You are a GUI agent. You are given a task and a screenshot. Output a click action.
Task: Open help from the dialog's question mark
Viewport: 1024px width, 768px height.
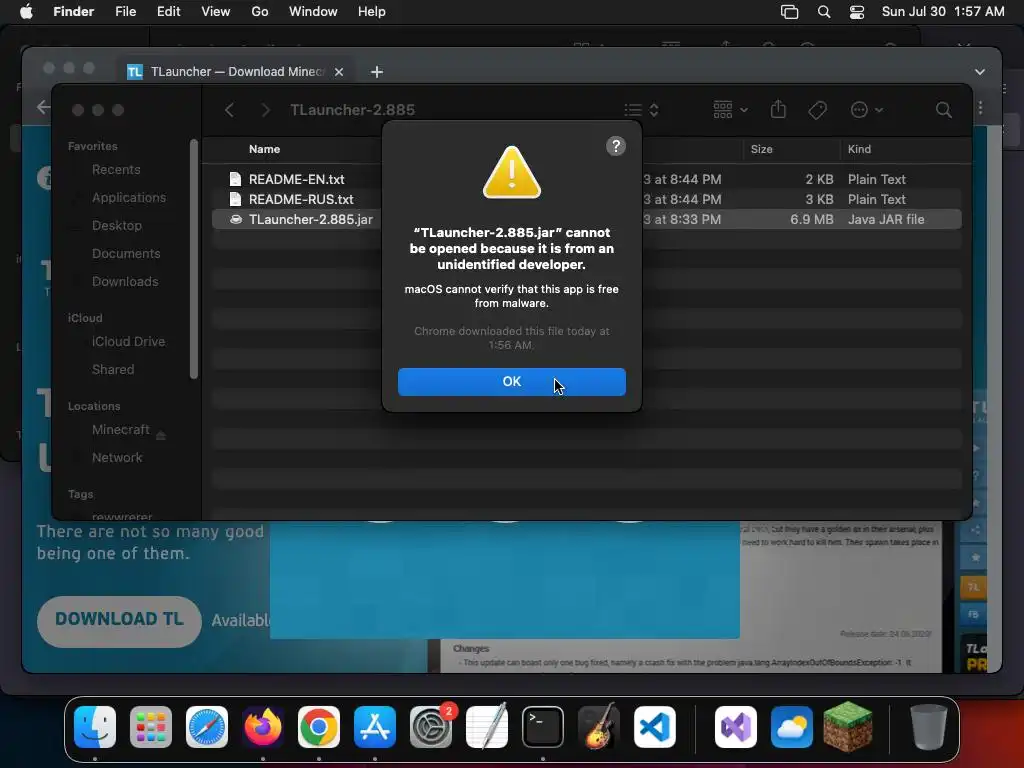coord(615,146)
